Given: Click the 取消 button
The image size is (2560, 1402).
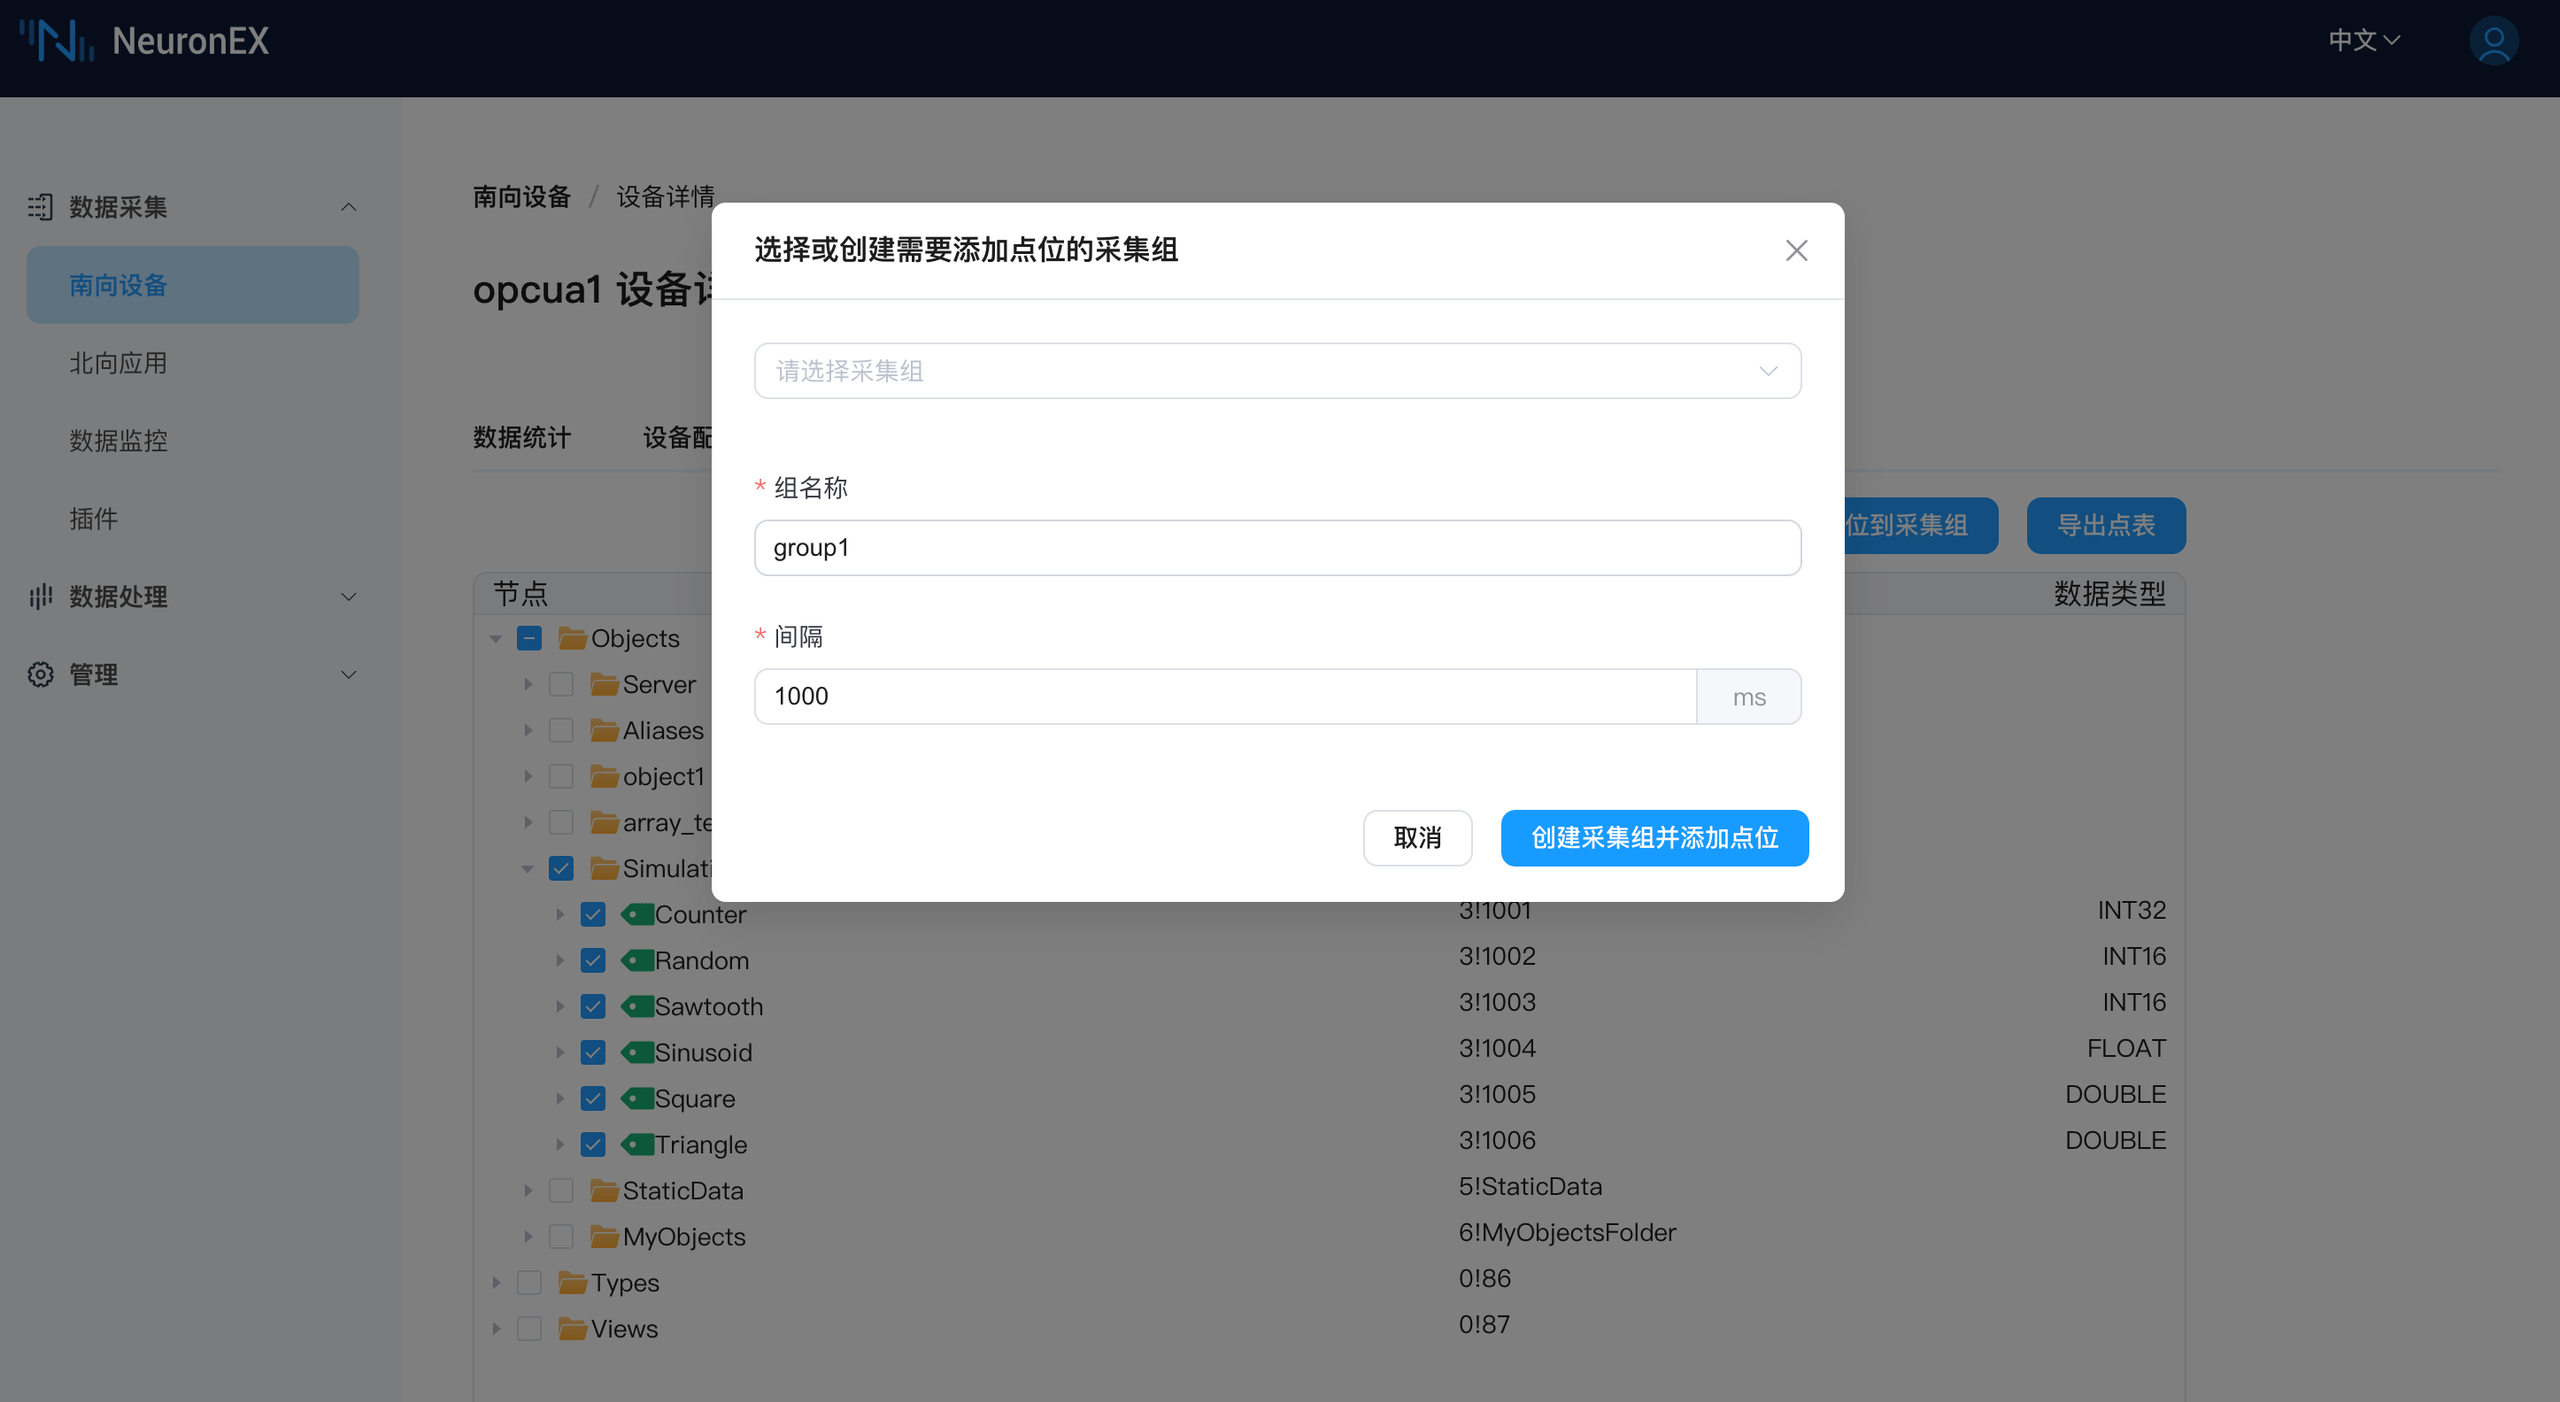Looking at the screenshot, I should coord(1417,838).
